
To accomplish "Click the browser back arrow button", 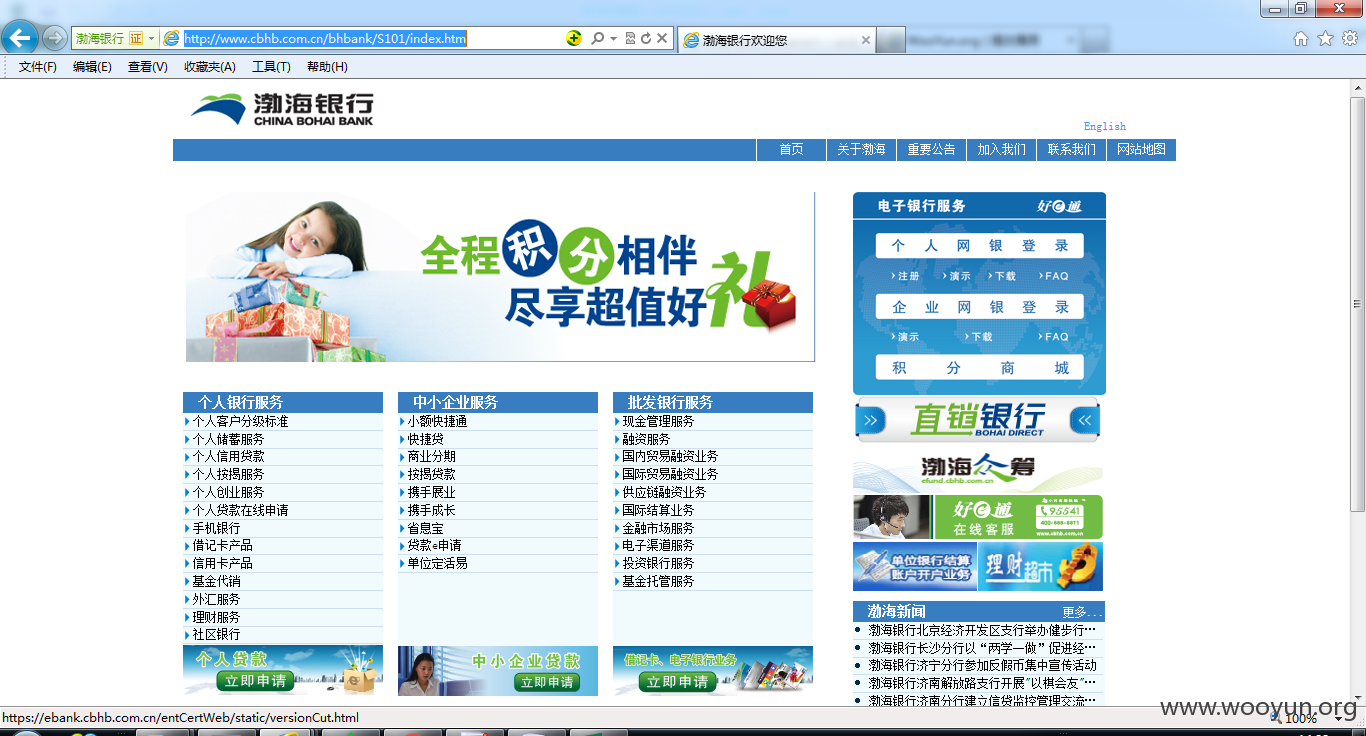I will tap(20, 38).
